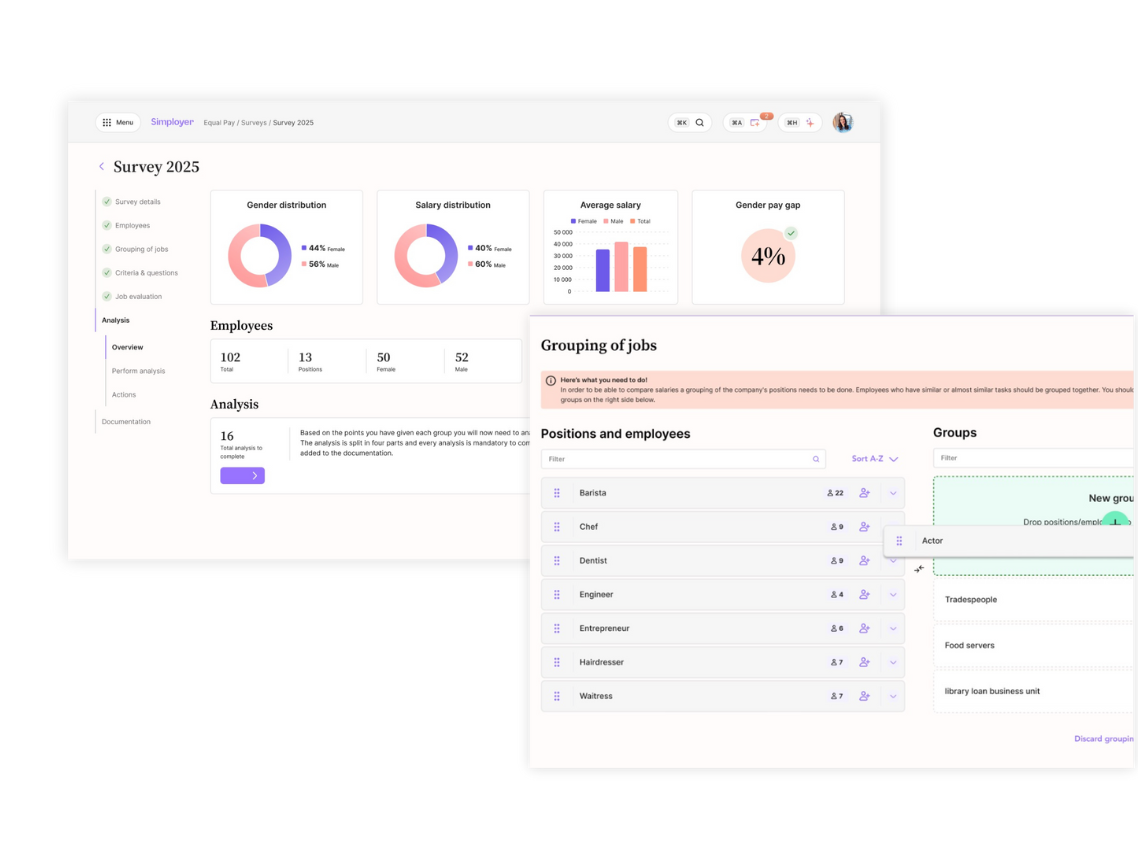Screen dimensions: 1138x854
Task: Click add-employee icon on Barista row
Action: pyautogui.click(x=864, y=493)
